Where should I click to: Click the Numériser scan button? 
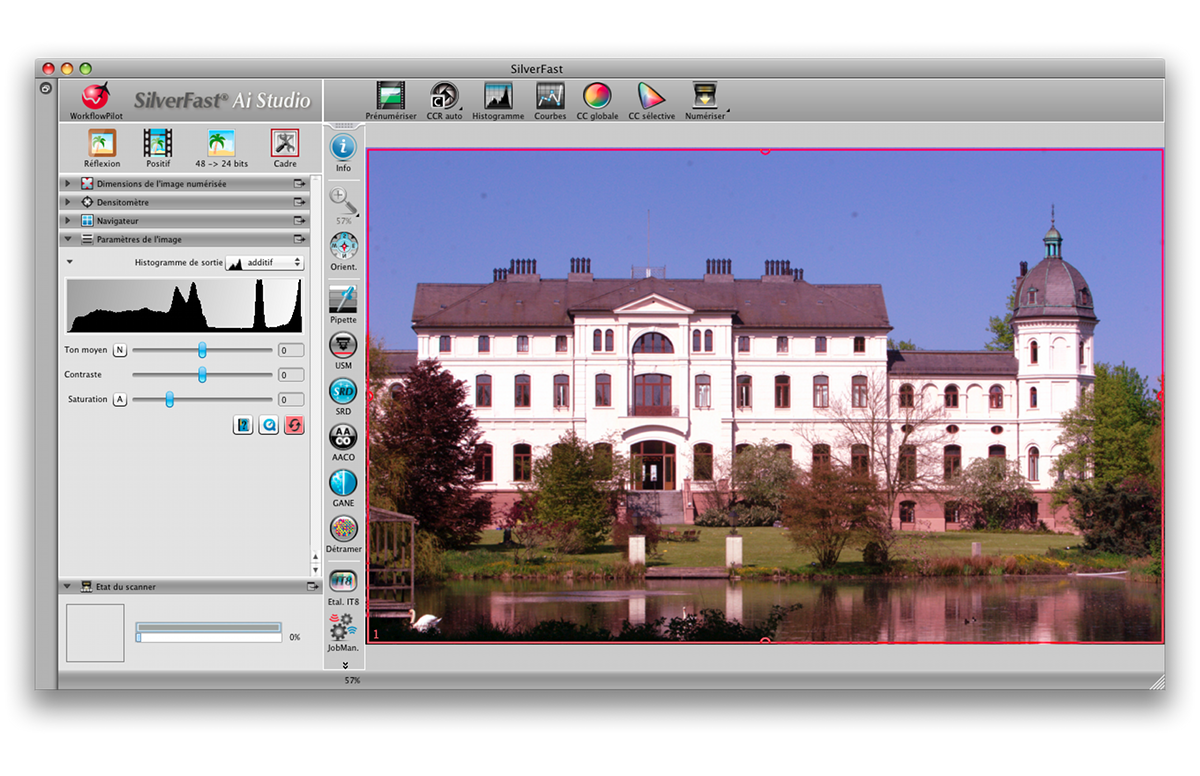(705, 96)
